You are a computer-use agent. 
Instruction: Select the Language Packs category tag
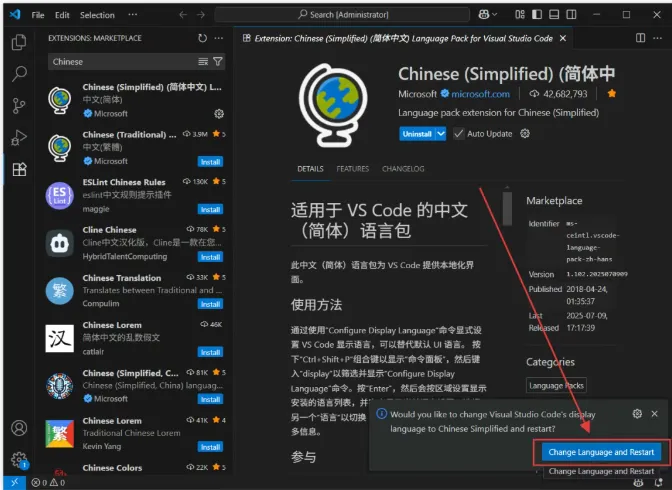(556, 385)
